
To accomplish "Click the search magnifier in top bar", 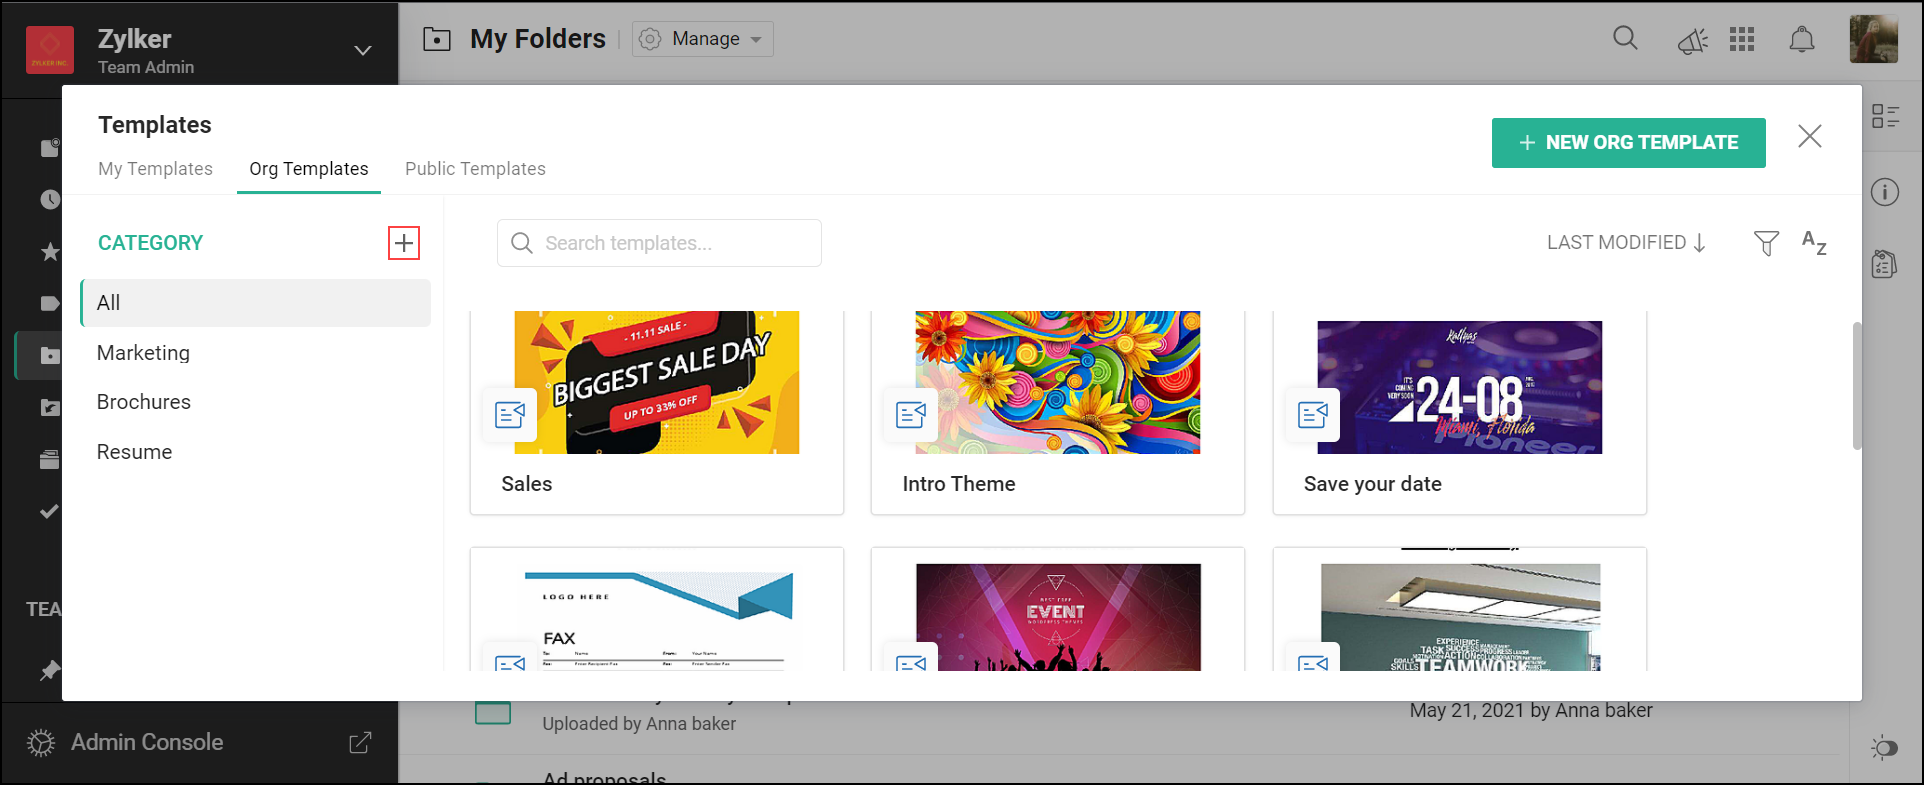I will (1626, 39).
